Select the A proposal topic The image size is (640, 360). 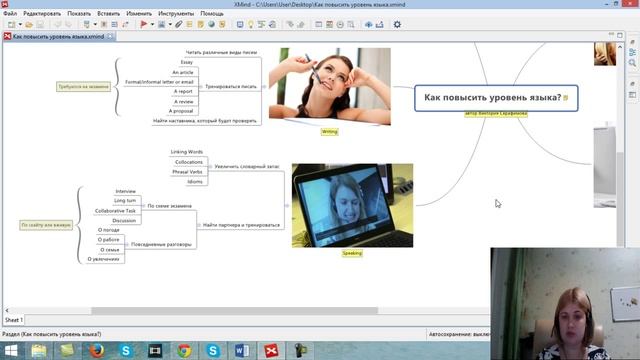tap(181, 111)
